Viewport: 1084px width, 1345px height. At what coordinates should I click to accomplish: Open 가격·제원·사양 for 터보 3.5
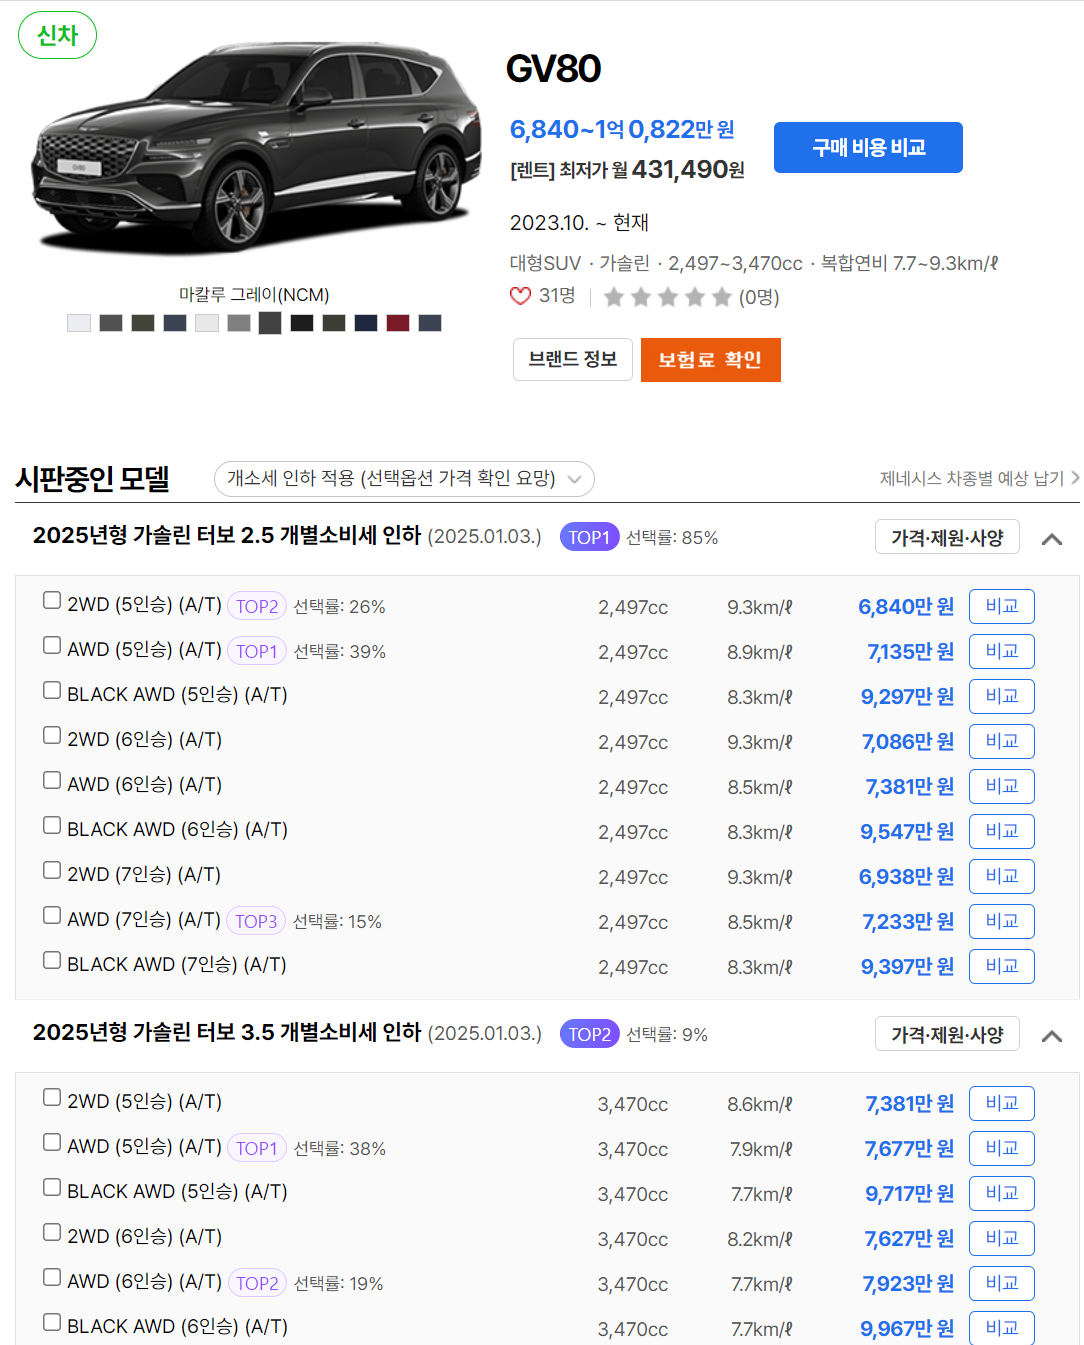(x=947, y=1034)
